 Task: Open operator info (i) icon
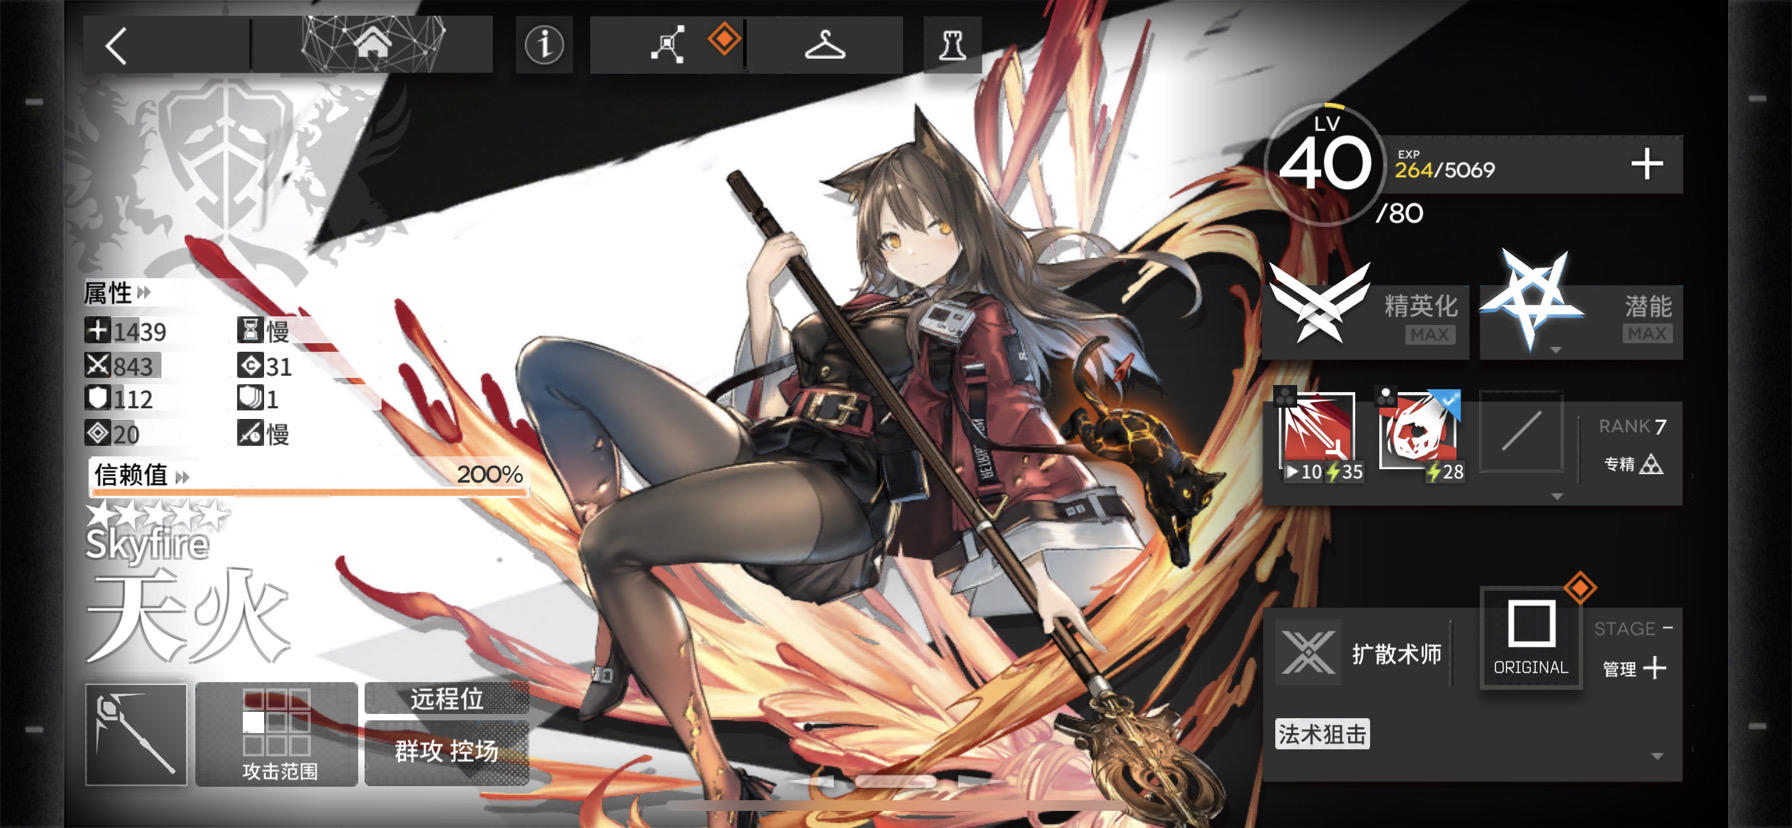pos(544,45)
